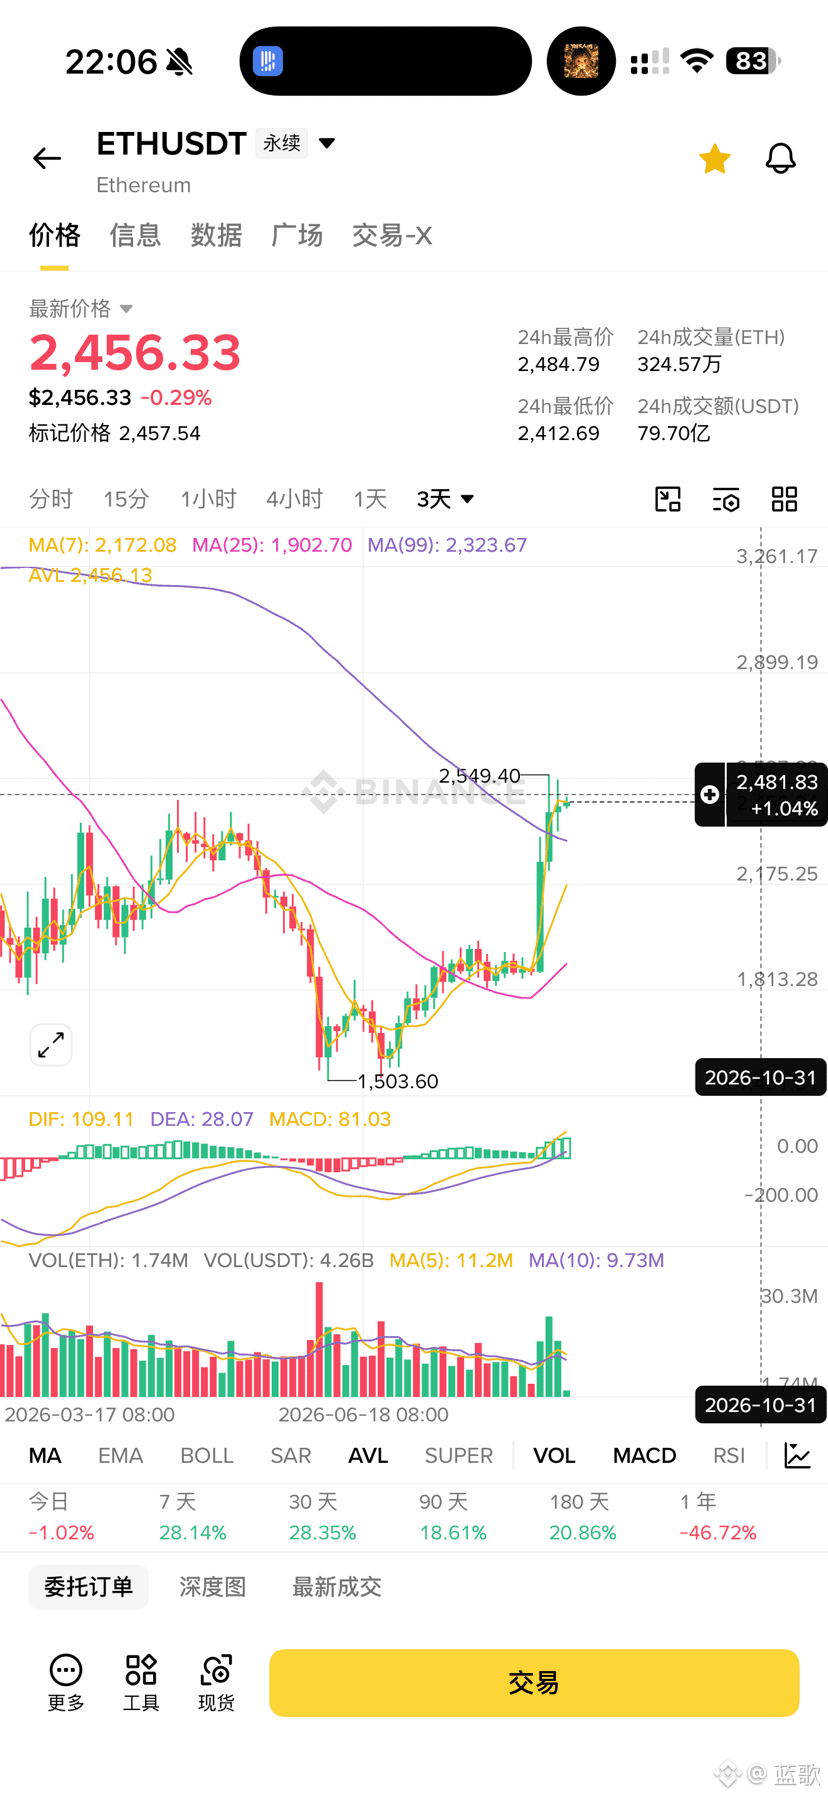This screenshot has width=828, height=1800.
Task: Toggle the yellow favorite star
Action: pyautogui.click(x=714, y=158)
